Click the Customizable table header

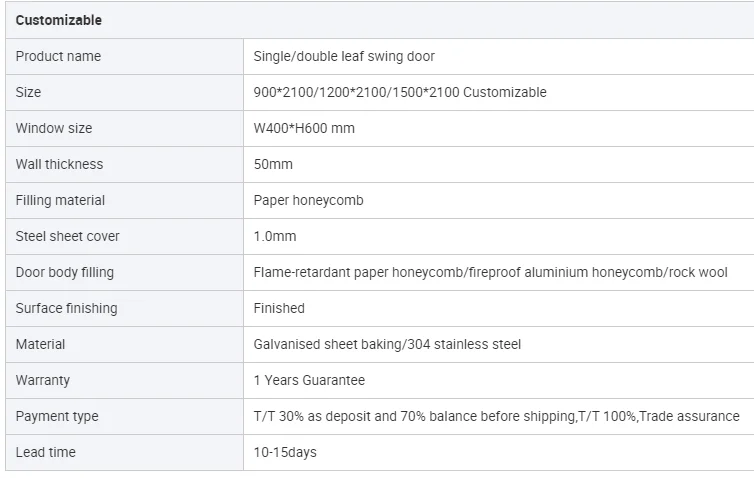58,20
